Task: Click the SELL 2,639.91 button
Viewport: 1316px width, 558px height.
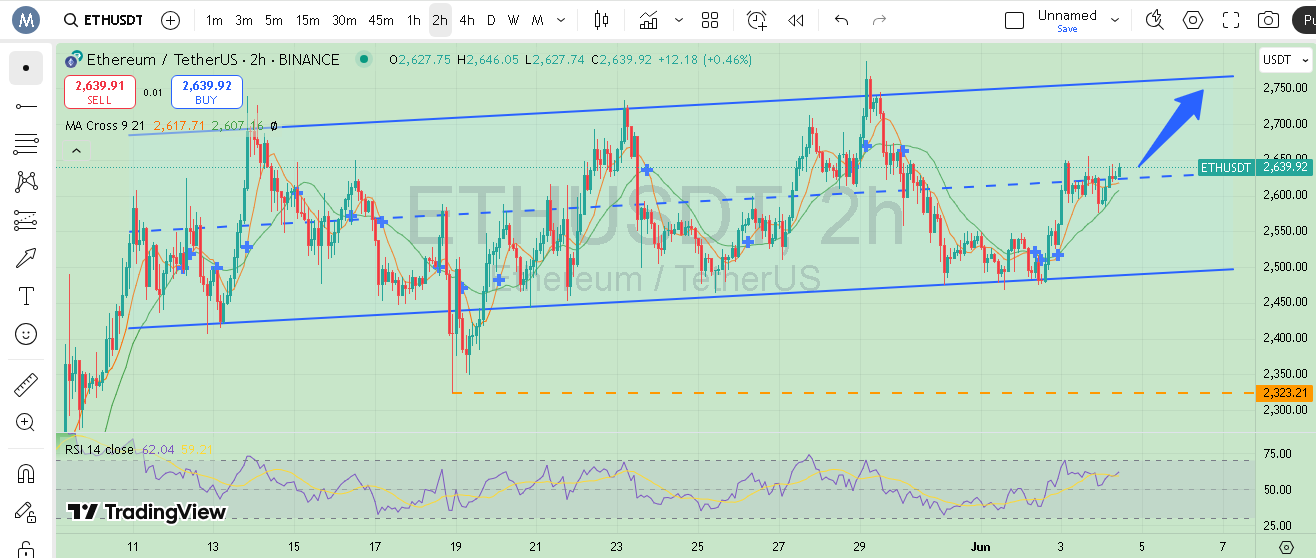Action: tap(100, 92)
